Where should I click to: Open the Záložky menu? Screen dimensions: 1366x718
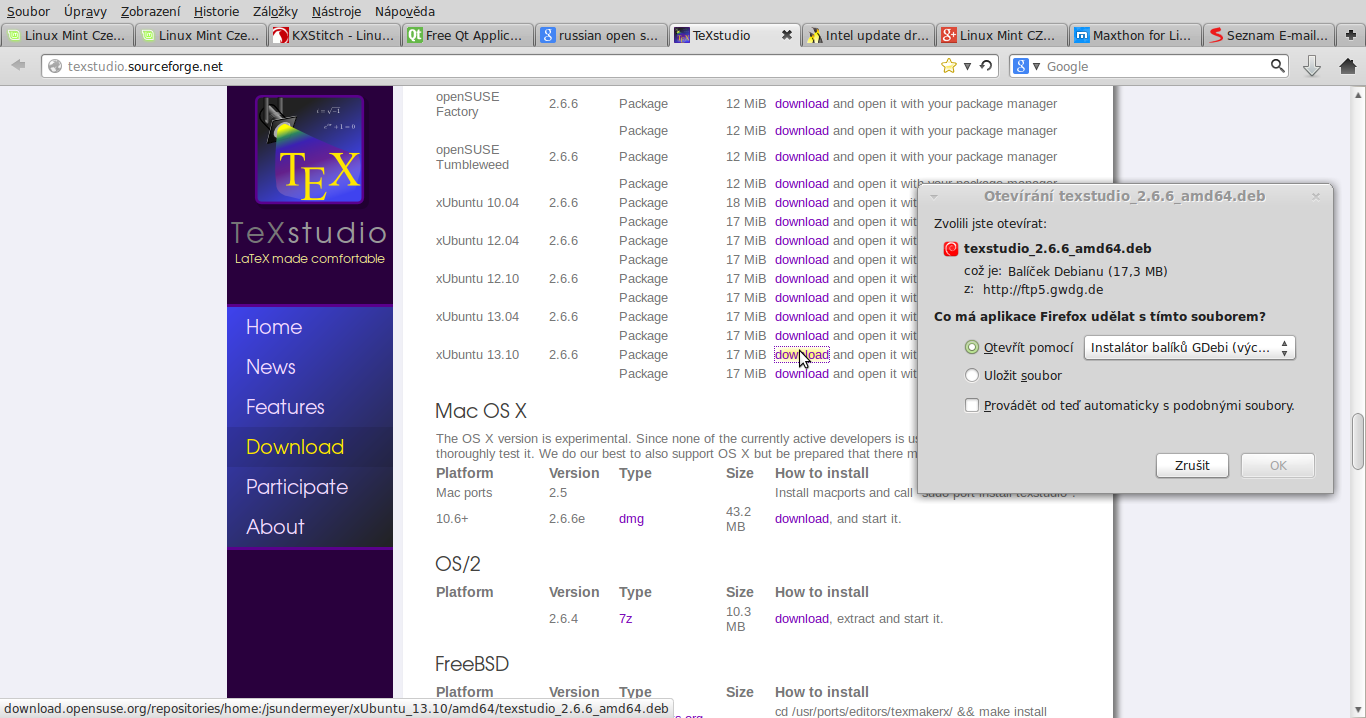[275, 11]
